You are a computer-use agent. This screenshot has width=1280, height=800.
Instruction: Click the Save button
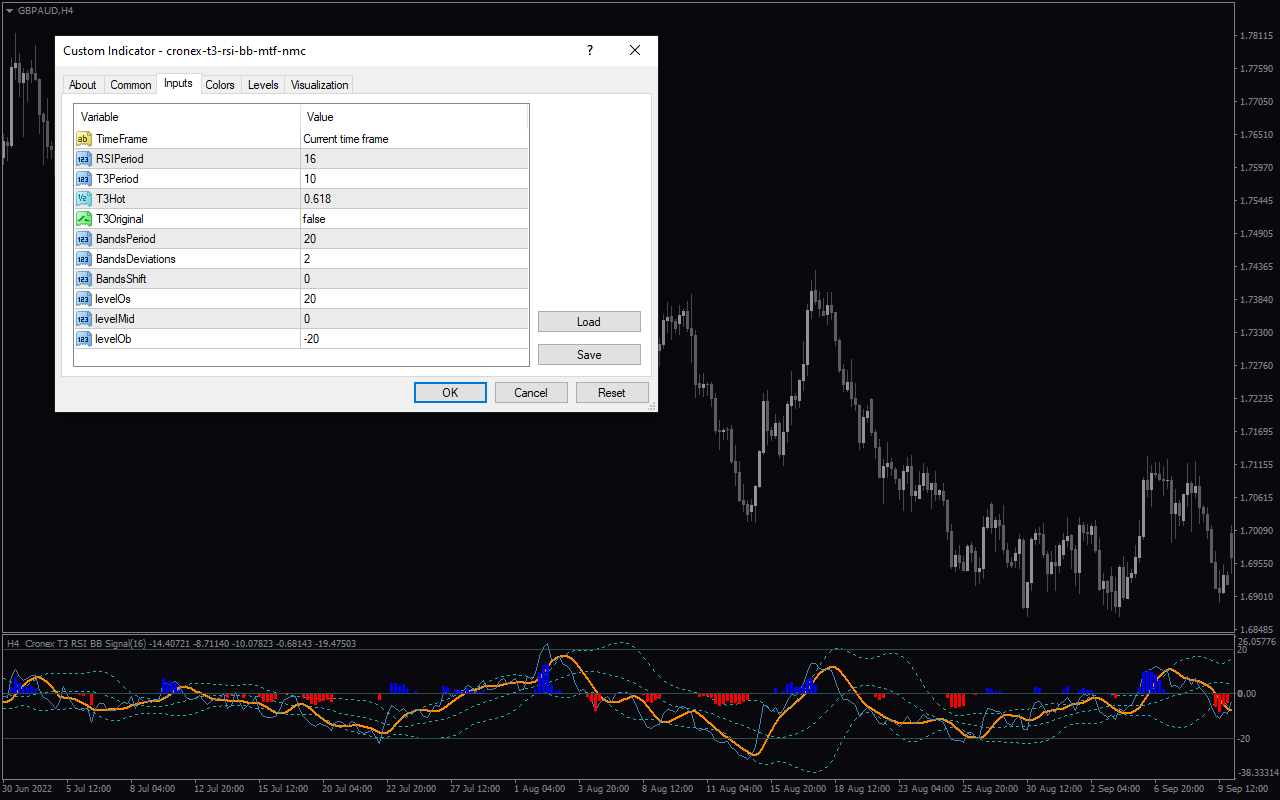tap(589, 355)
